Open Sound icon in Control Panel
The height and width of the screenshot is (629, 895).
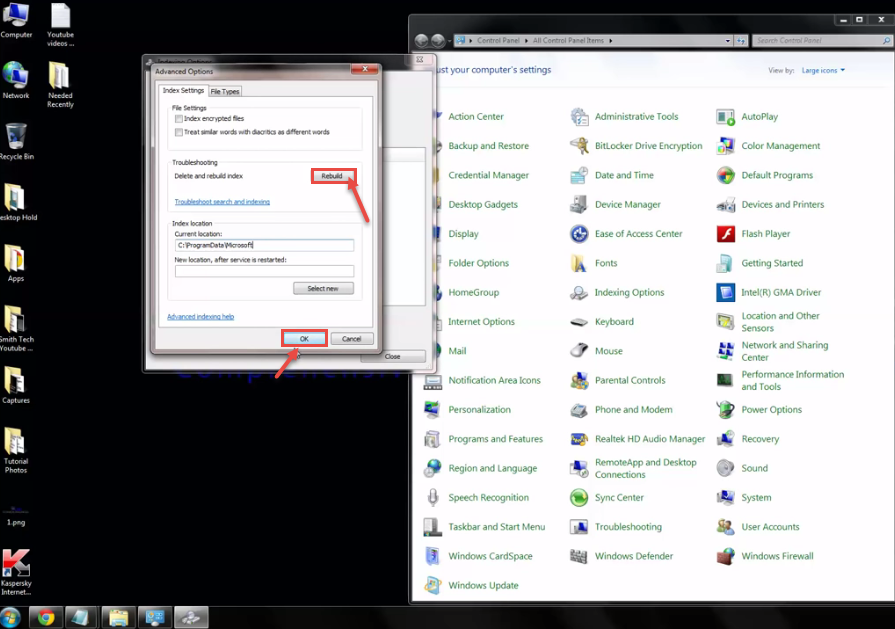pyautogui.click(x=725, y=468)
